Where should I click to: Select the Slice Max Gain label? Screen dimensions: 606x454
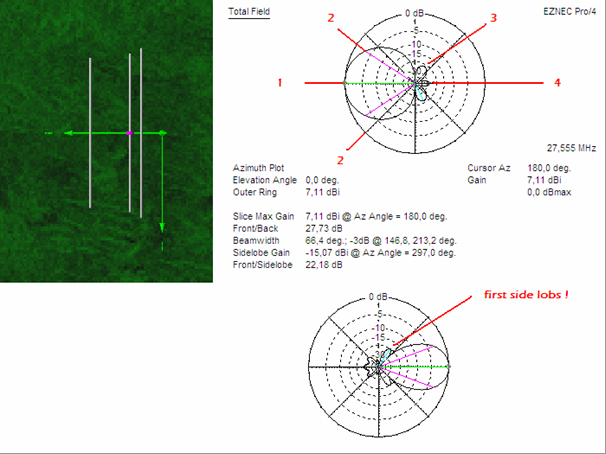pos(263,216)
